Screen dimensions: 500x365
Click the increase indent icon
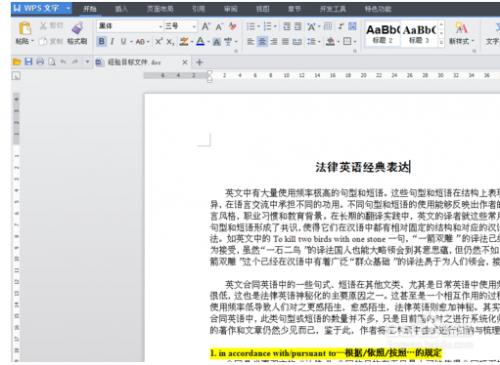298,26
